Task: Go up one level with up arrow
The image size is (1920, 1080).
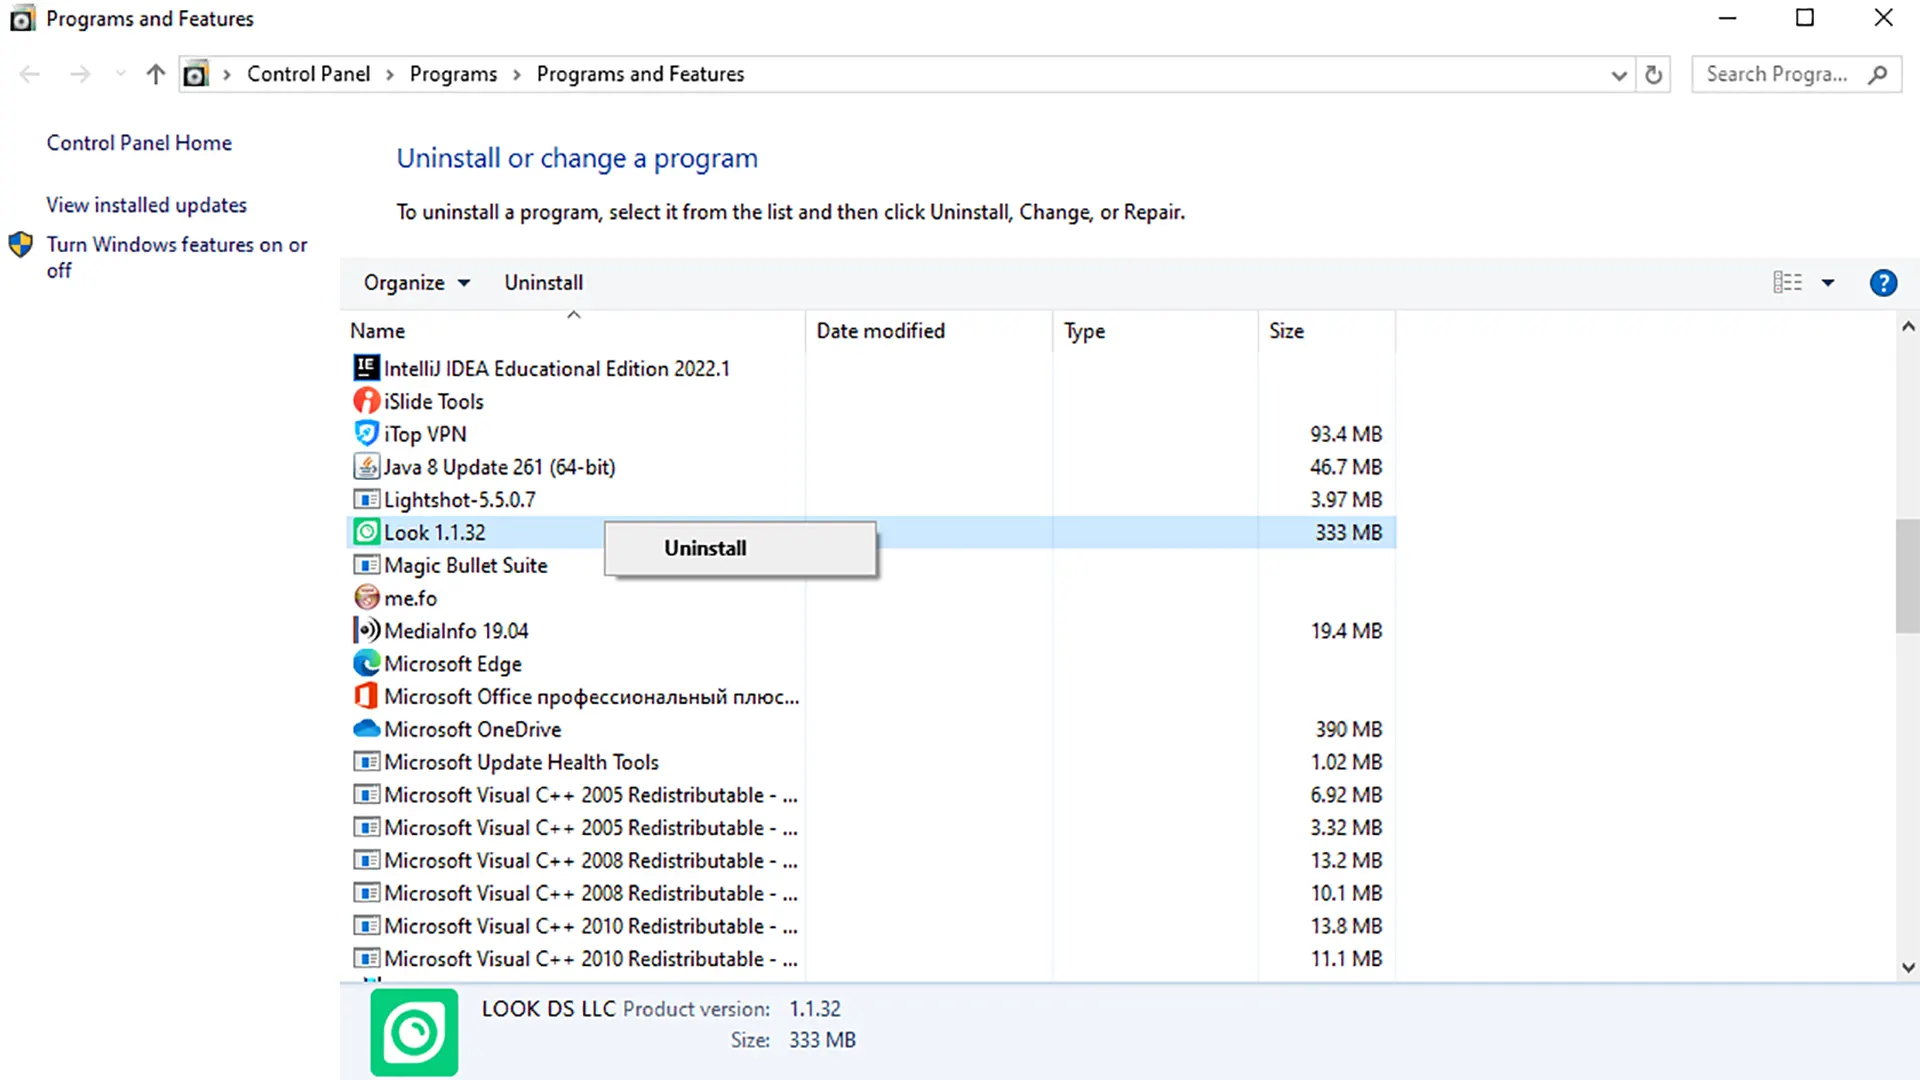Action: [x=155, y=74]
